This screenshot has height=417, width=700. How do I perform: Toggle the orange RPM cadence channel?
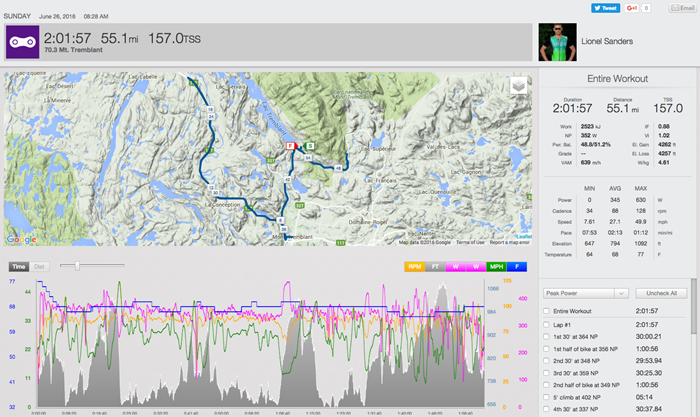tap(414, 267)
